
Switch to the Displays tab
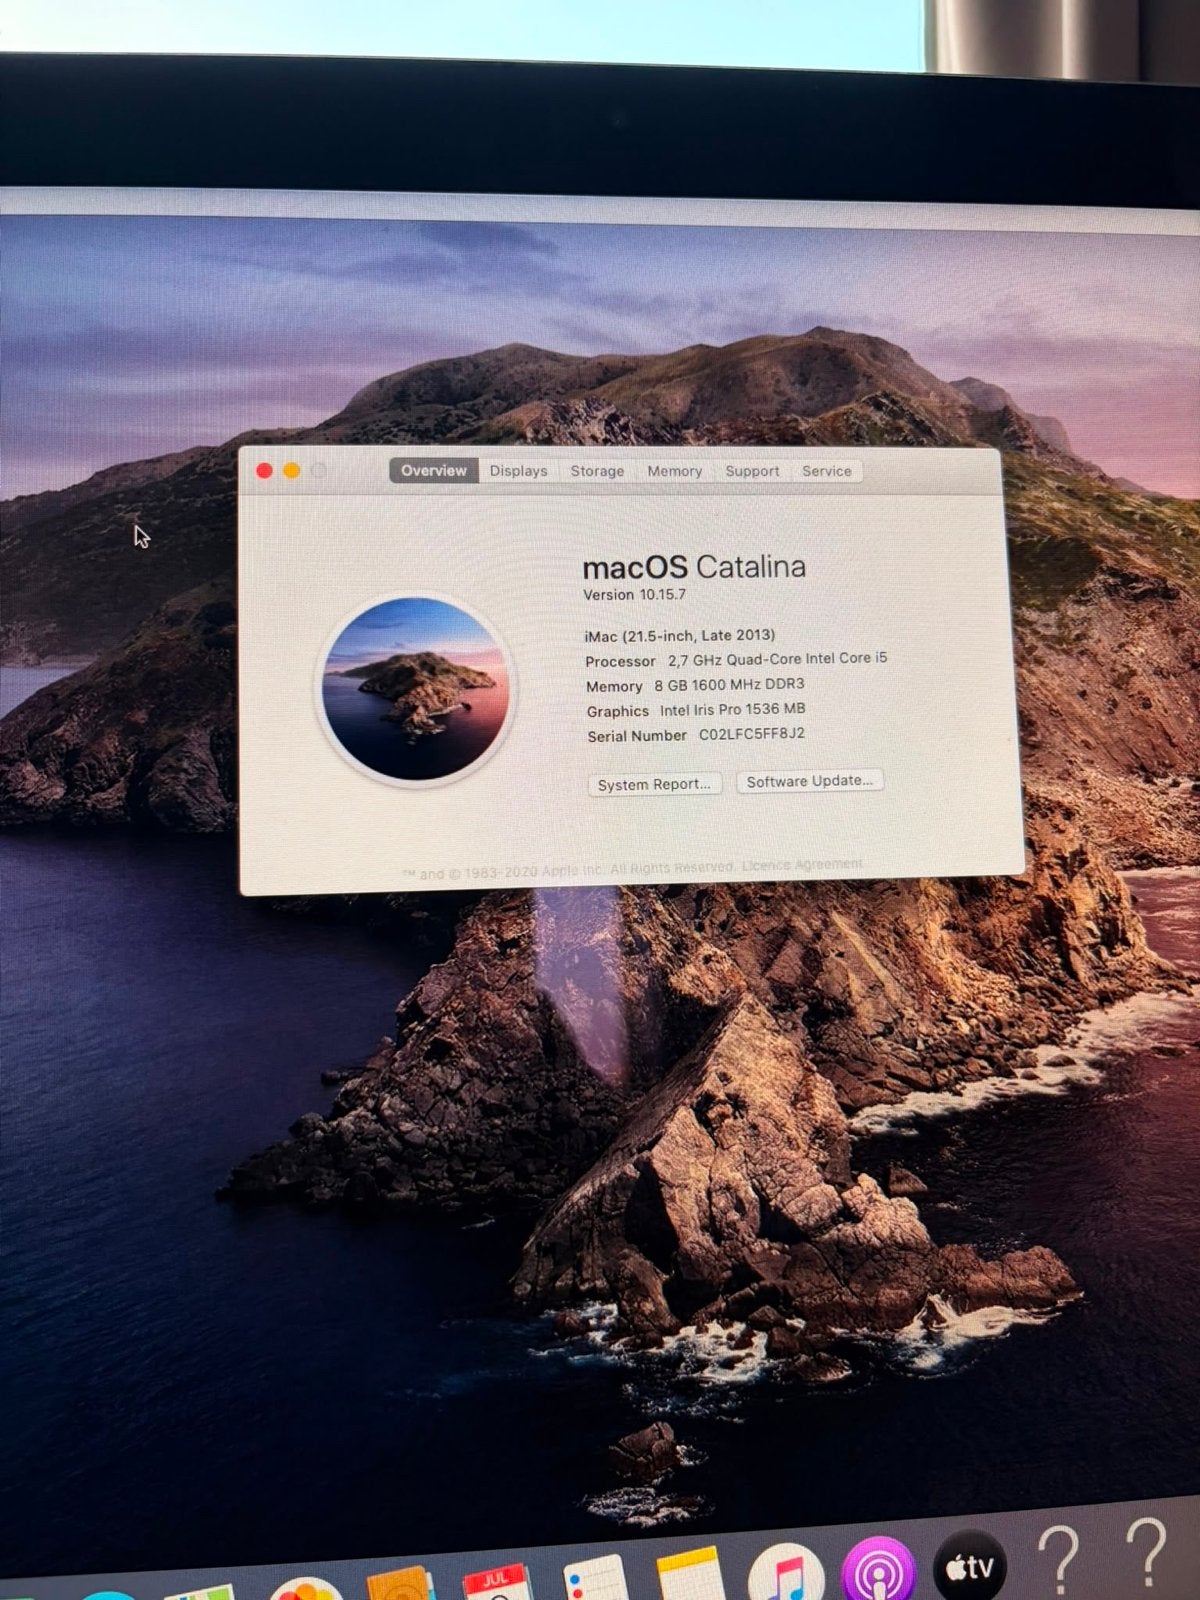coord(518,471)
